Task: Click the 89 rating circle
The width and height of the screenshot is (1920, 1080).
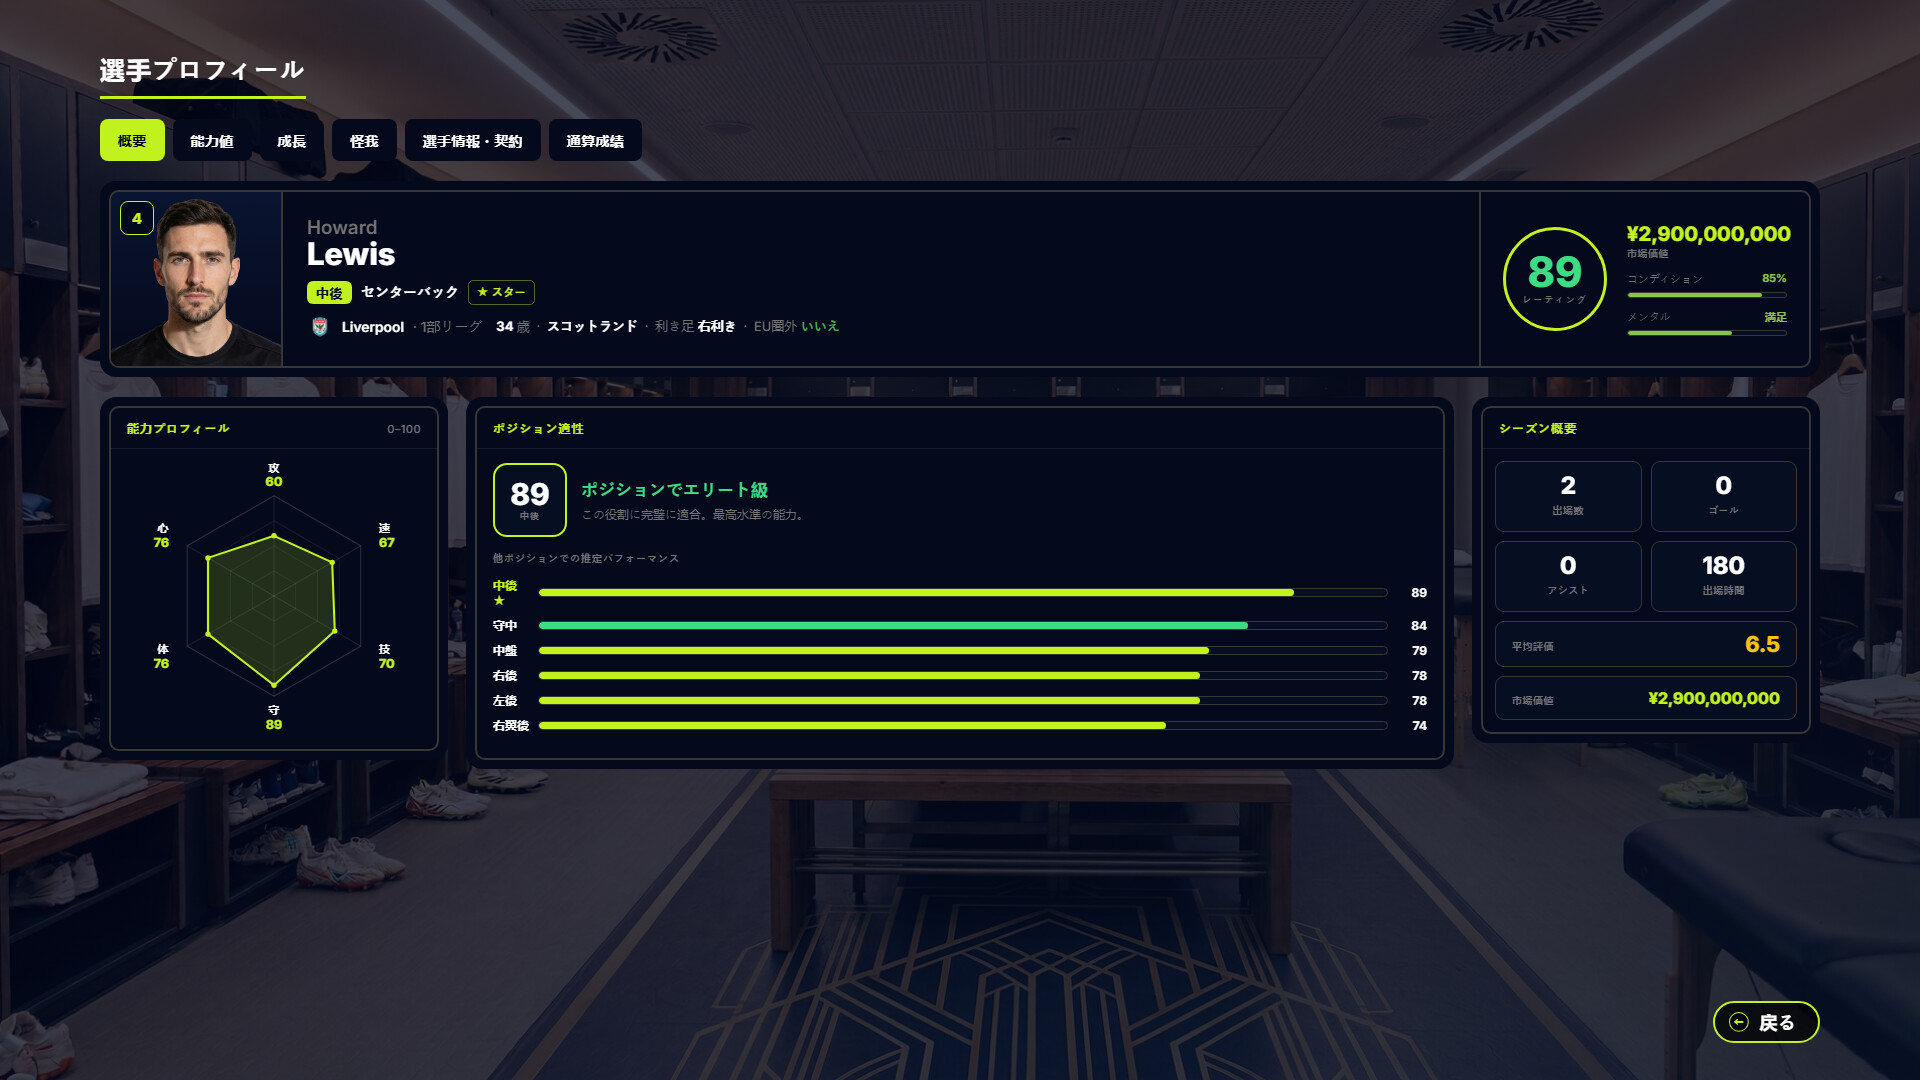Action: pyautogui.click(x=1554, y=279)
